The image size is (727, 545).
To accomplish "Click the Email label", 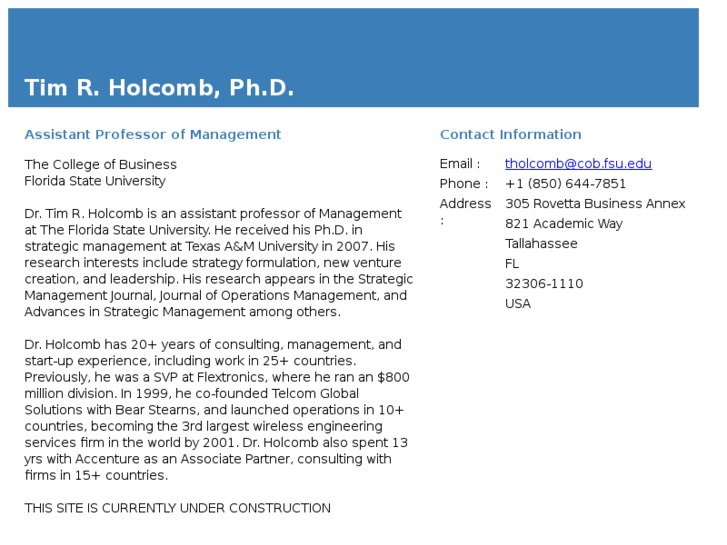I will 459,164.
